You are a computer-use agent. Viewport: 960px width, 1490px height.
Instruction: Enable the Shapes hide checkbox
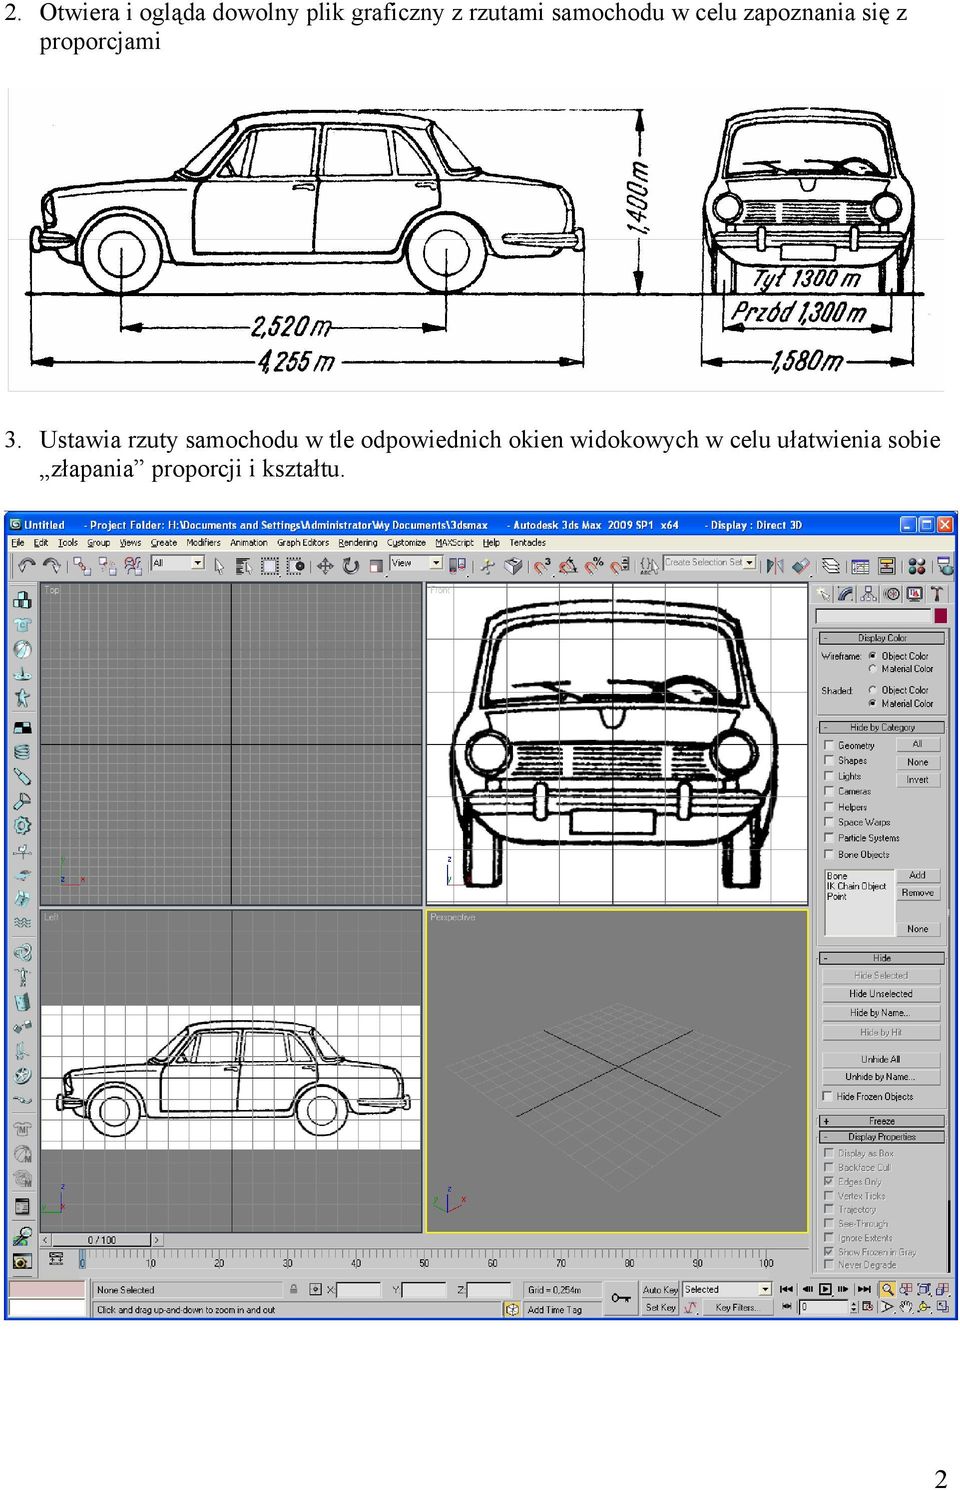tap(829, 760)
